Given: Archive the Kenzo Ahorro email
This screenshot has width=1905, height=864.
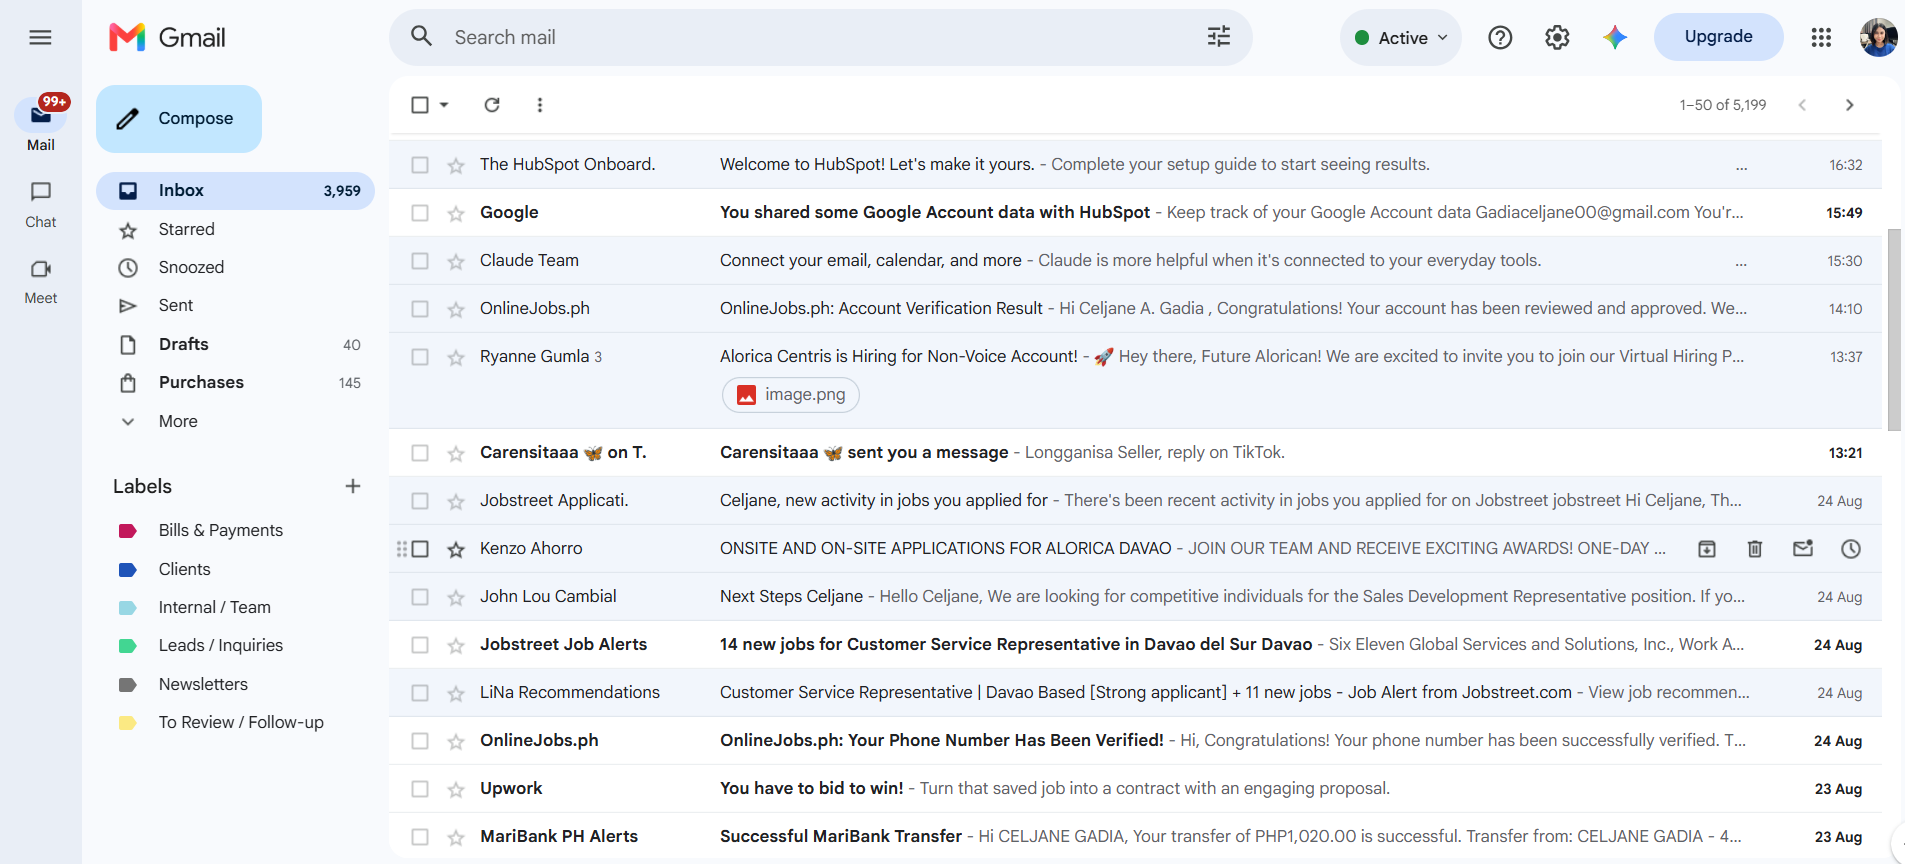Looking at the screenshot, I should click(1707, 549).
